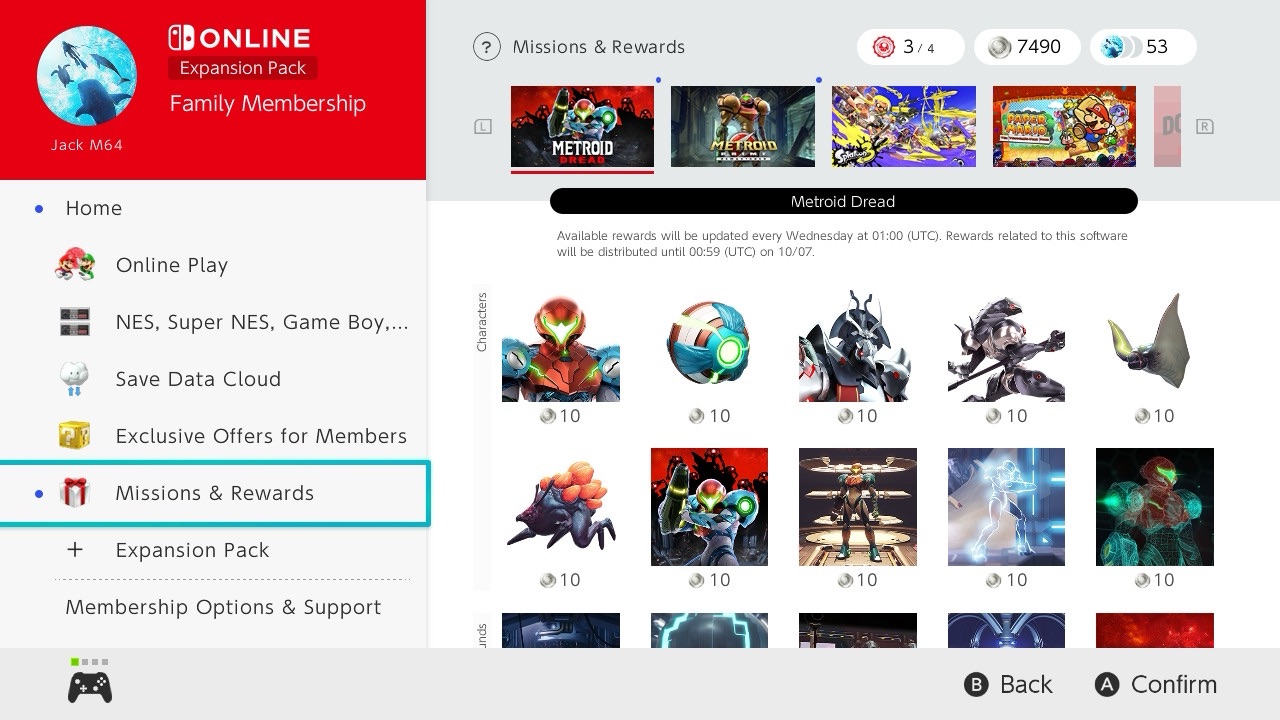Click the globe points gauge showing 53
The width and height of the screenshot is (1280, 720).
(x=1142, y=46)
